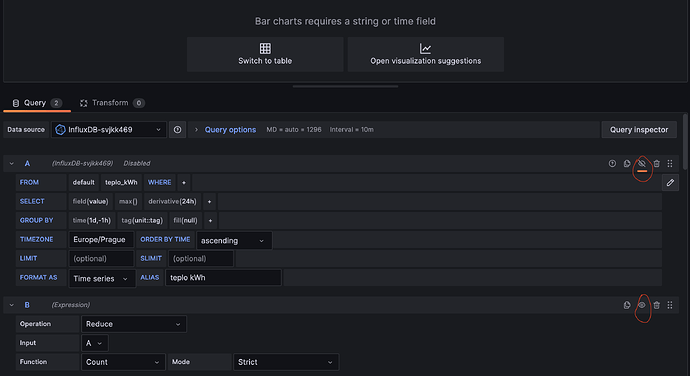
Task: Click the time(1d,-1h) group segment
Action: pyautogui.click(x=92, y=220)
